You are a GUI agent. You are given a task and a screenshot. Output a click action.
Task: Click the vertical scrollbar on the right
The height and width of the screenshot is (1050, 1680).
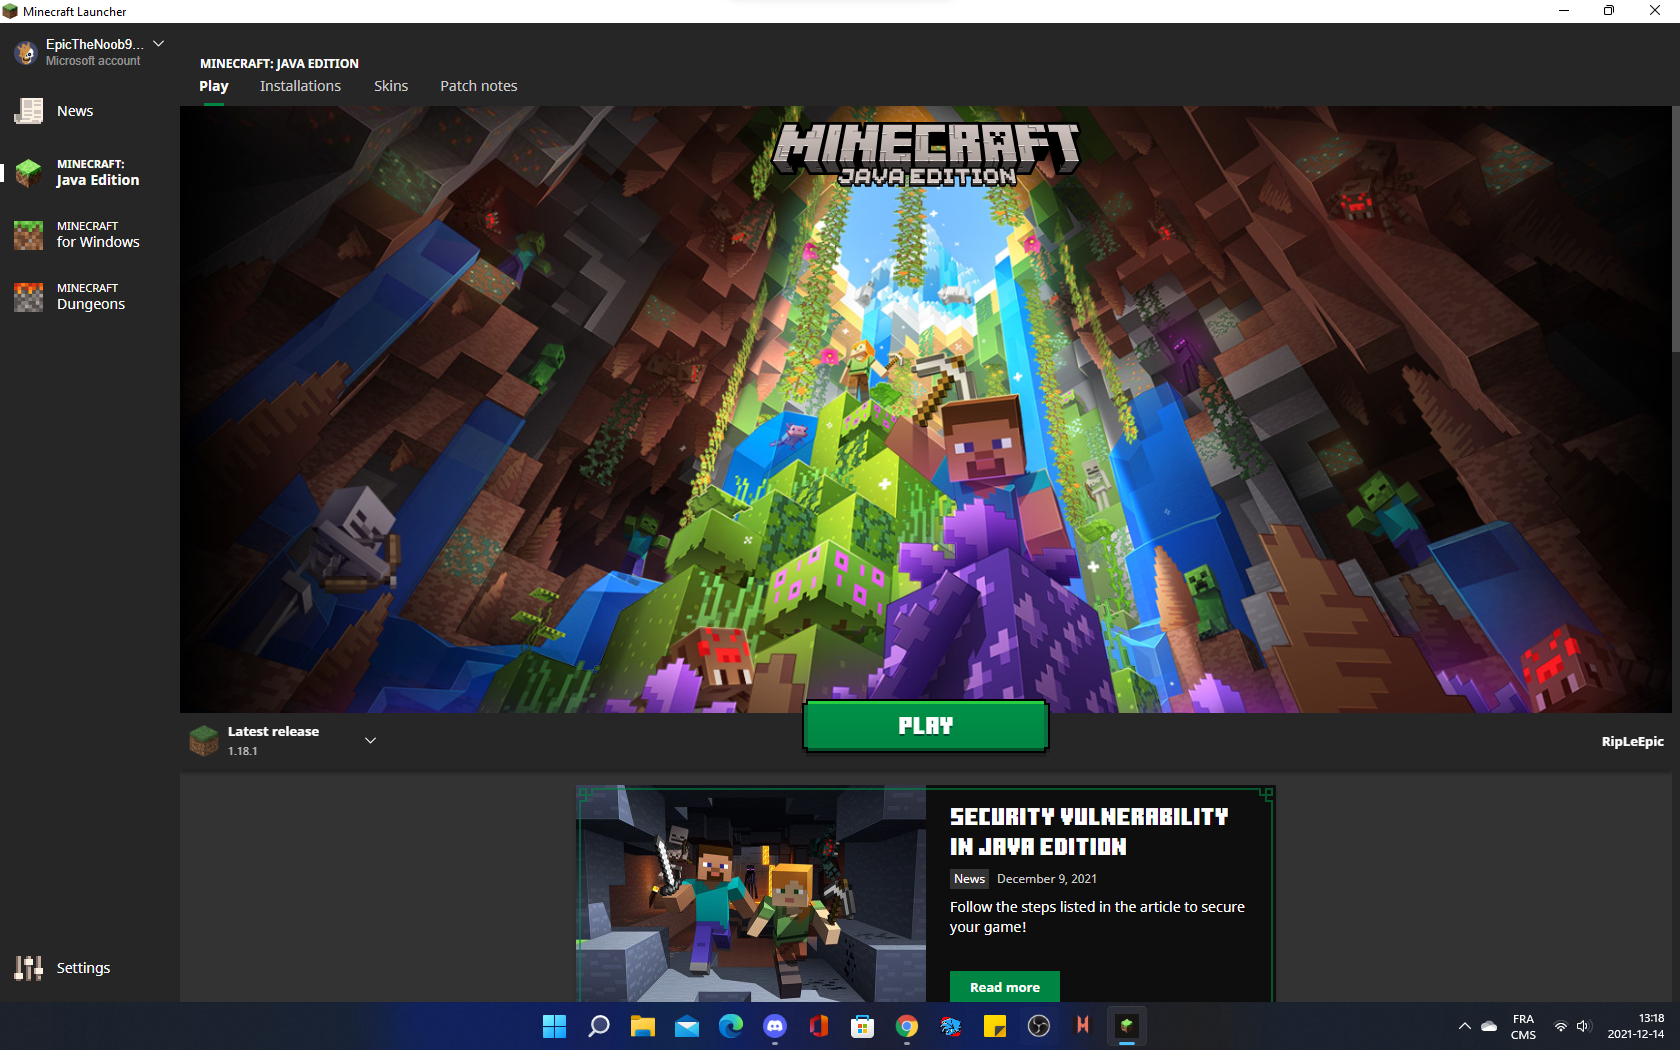[x=1675, y=230]
